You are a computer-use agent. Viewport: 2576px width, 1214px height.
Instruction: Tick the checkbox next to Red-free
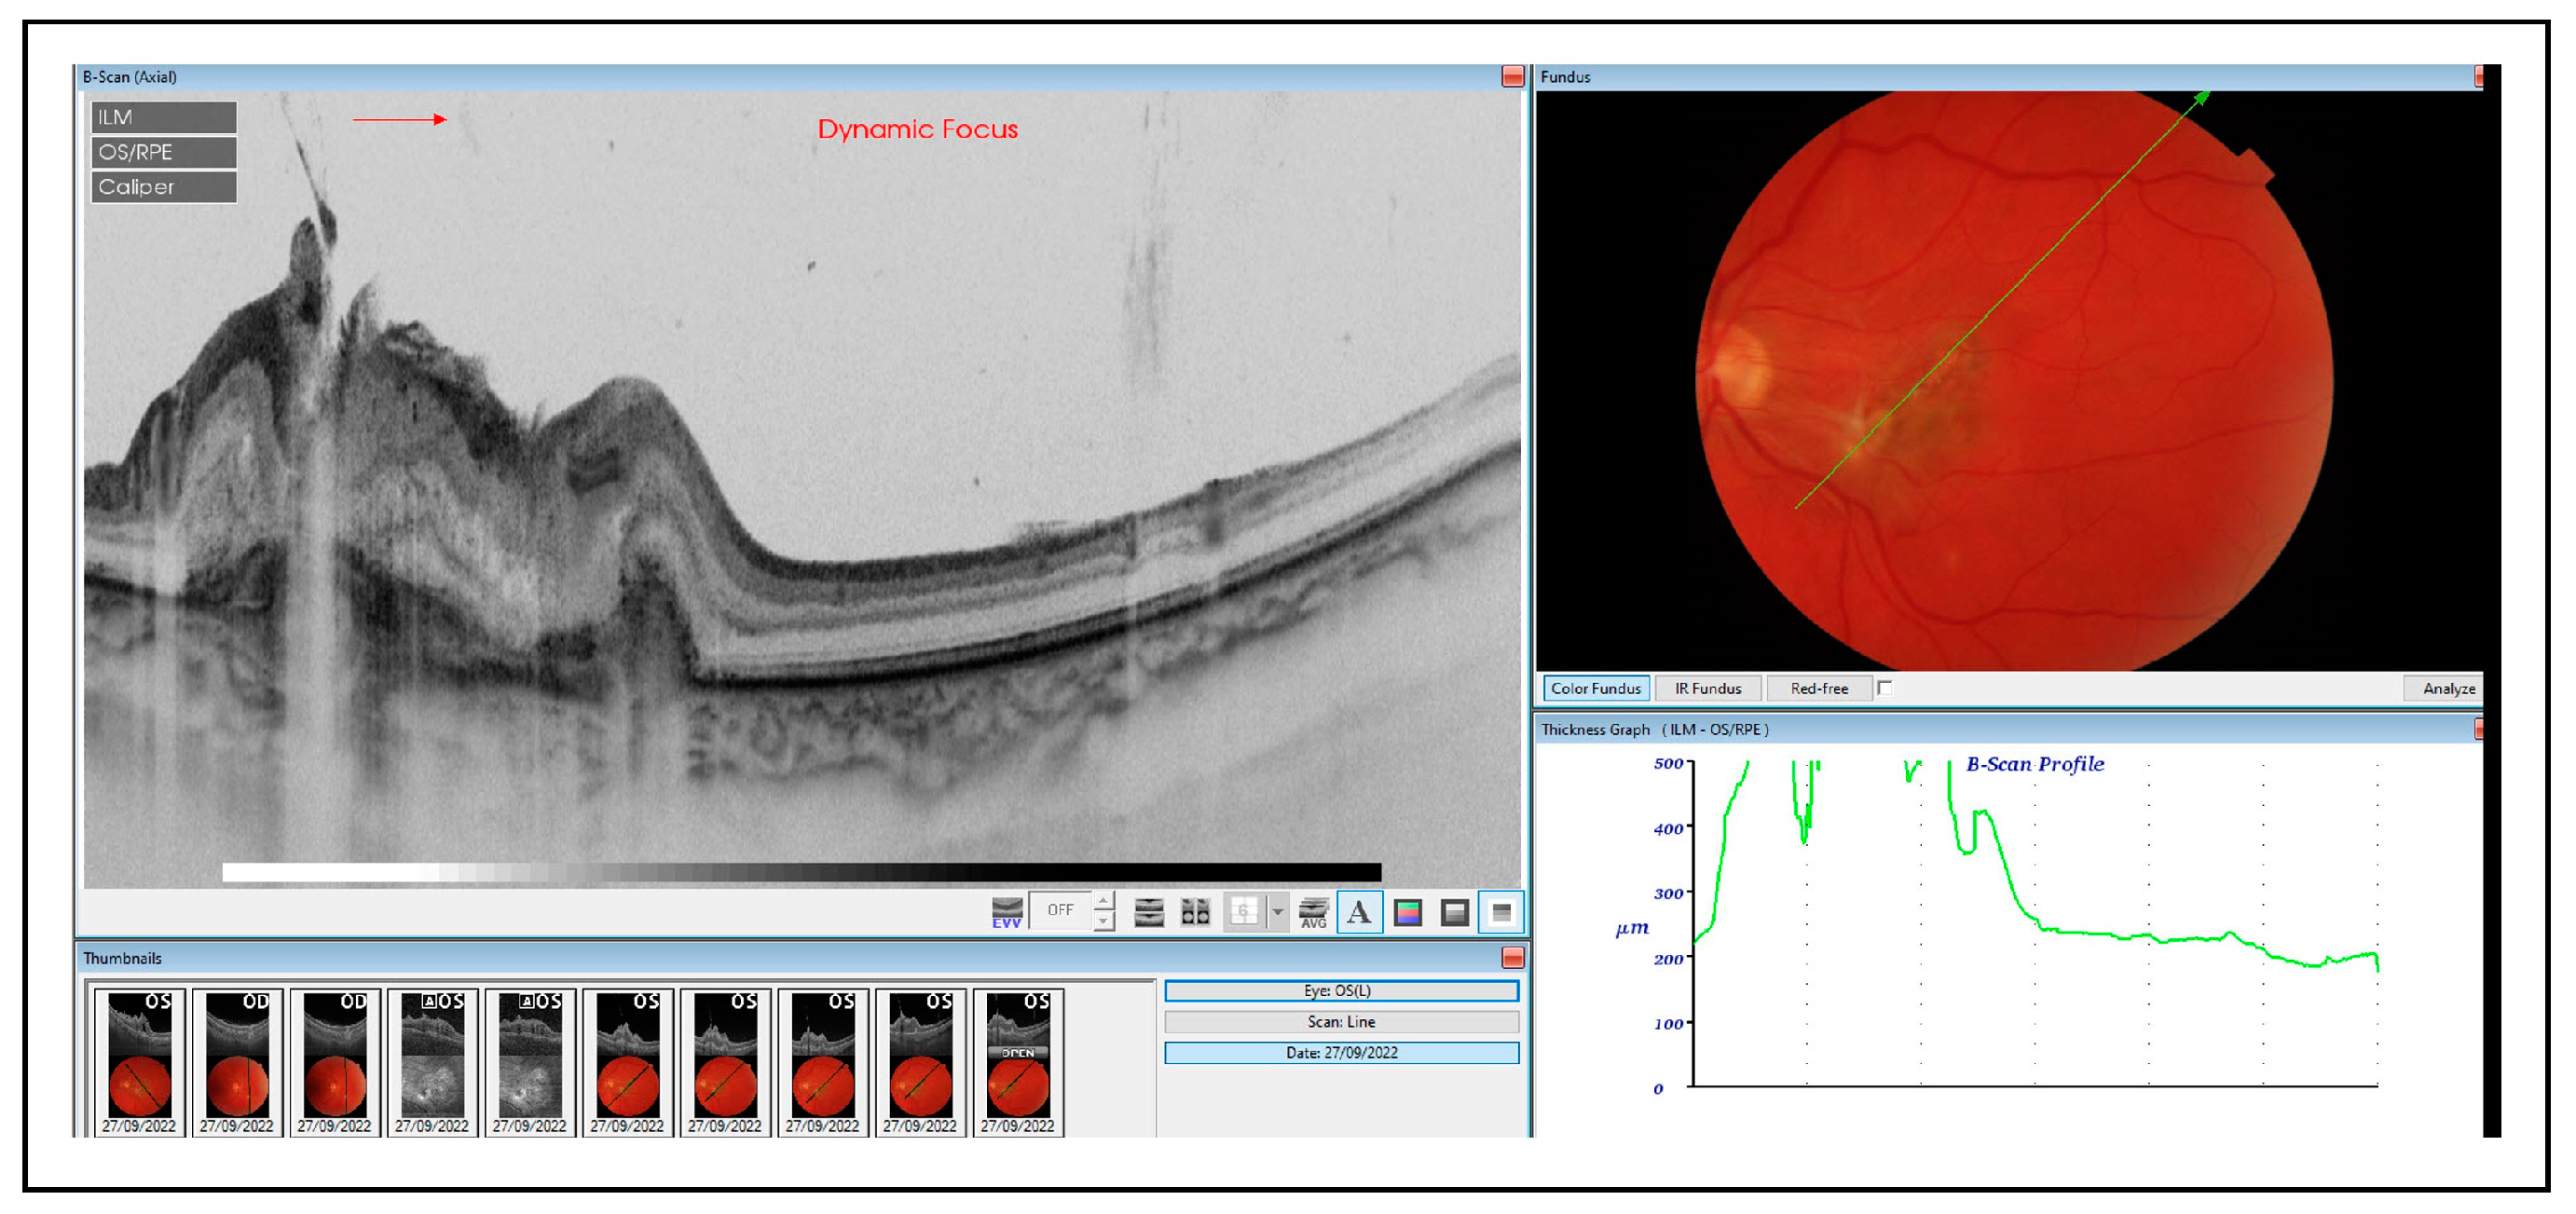point(1885,688)
